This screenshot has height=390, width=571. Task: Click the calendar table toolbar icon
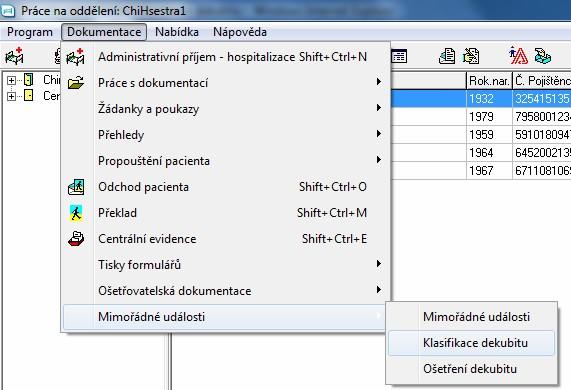coord(399,56)
